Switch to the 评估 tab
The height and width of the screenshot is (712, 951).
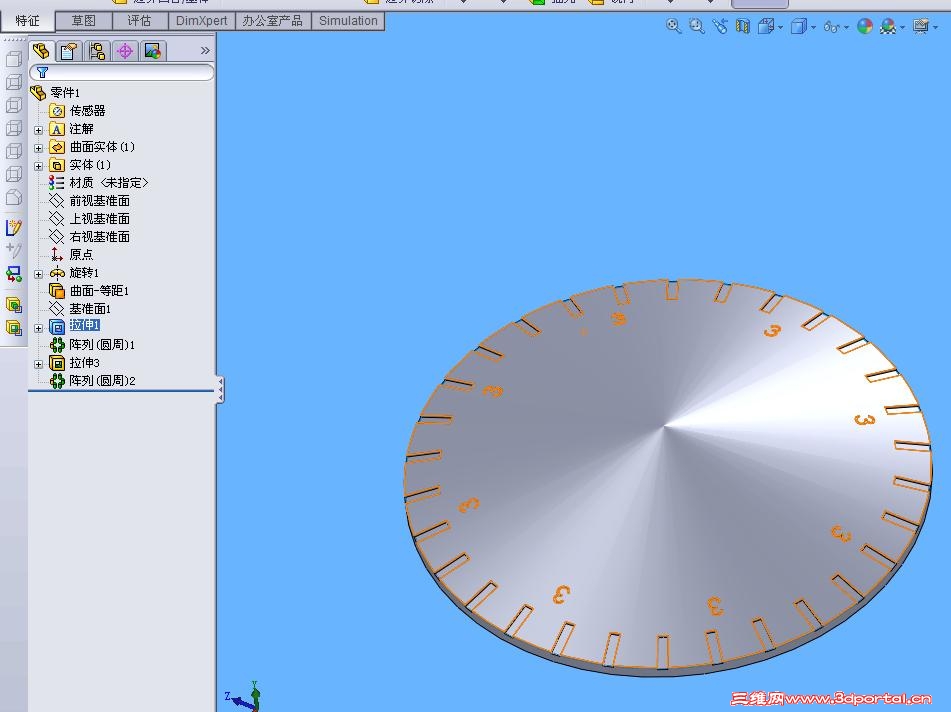pyautogui.click(x=139, y=21)
